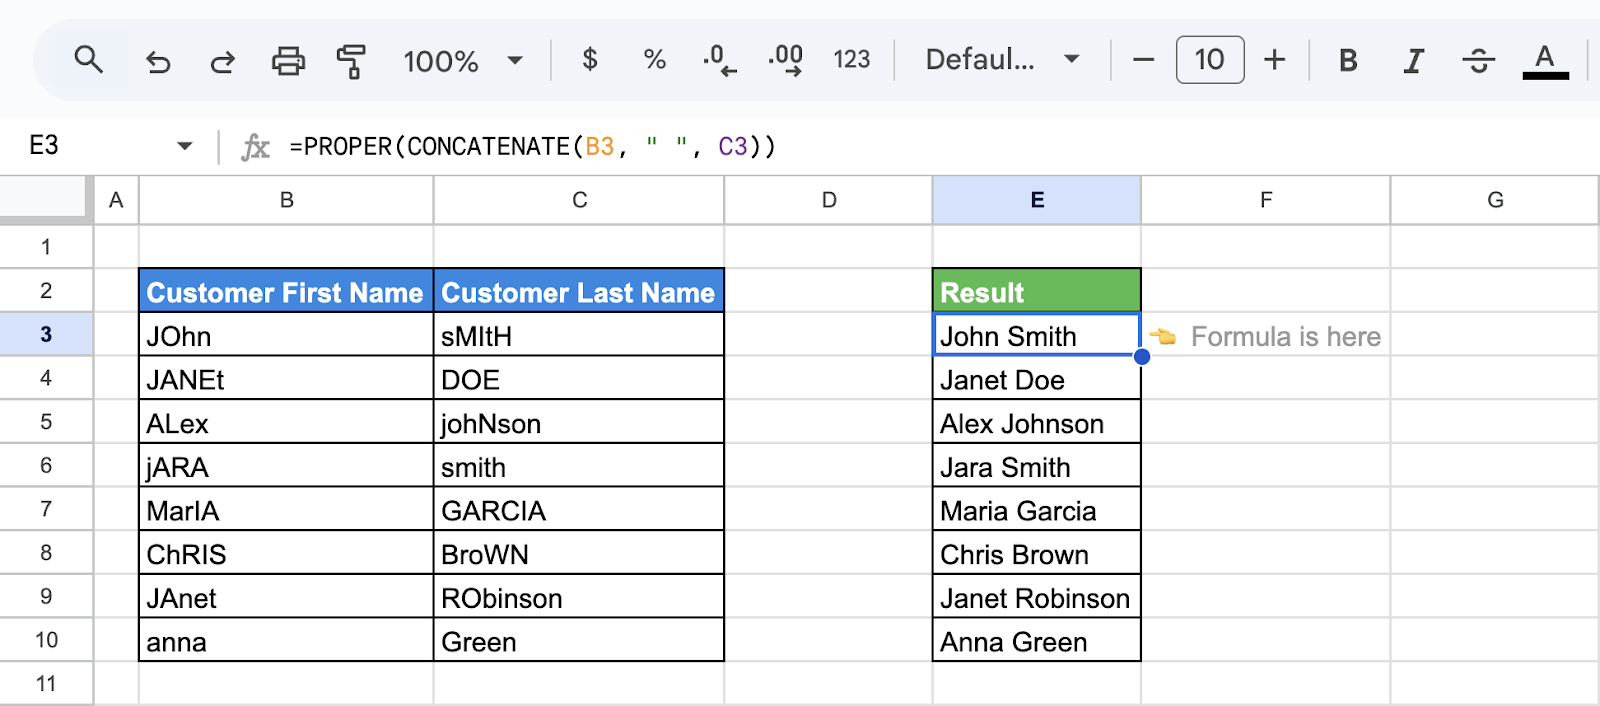Toggle strikethrough formatting
This screenshot has height=706, width=1600.
pos(1478,61)
